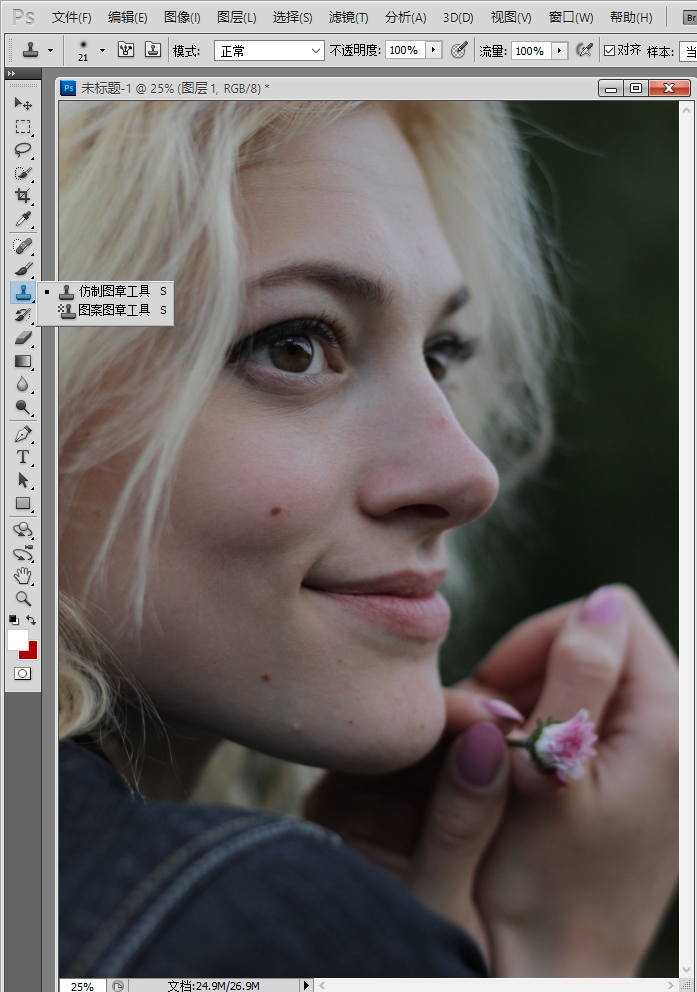This screenshot has height=992, width=697.
Task: Click the 25% zoom level field
Action: pyautogui.click(x=82, y=986)
